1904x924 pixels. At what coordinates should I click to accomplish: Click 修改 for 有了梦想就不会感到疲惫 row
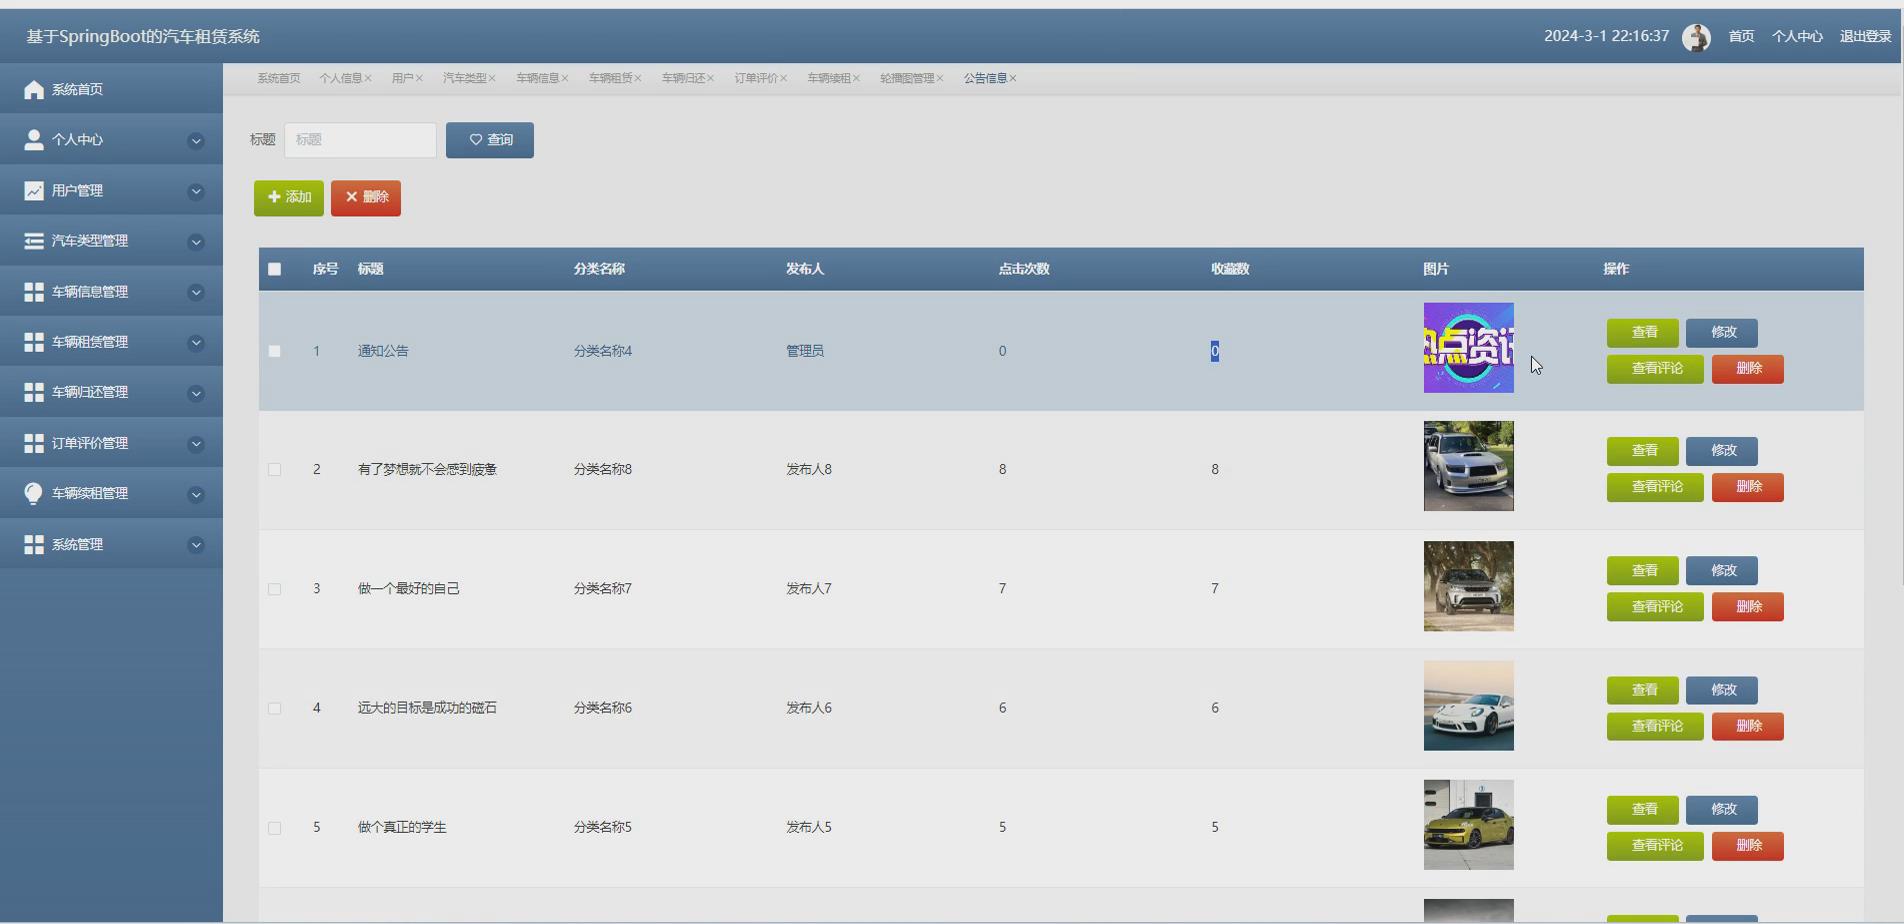point(1722,451)
